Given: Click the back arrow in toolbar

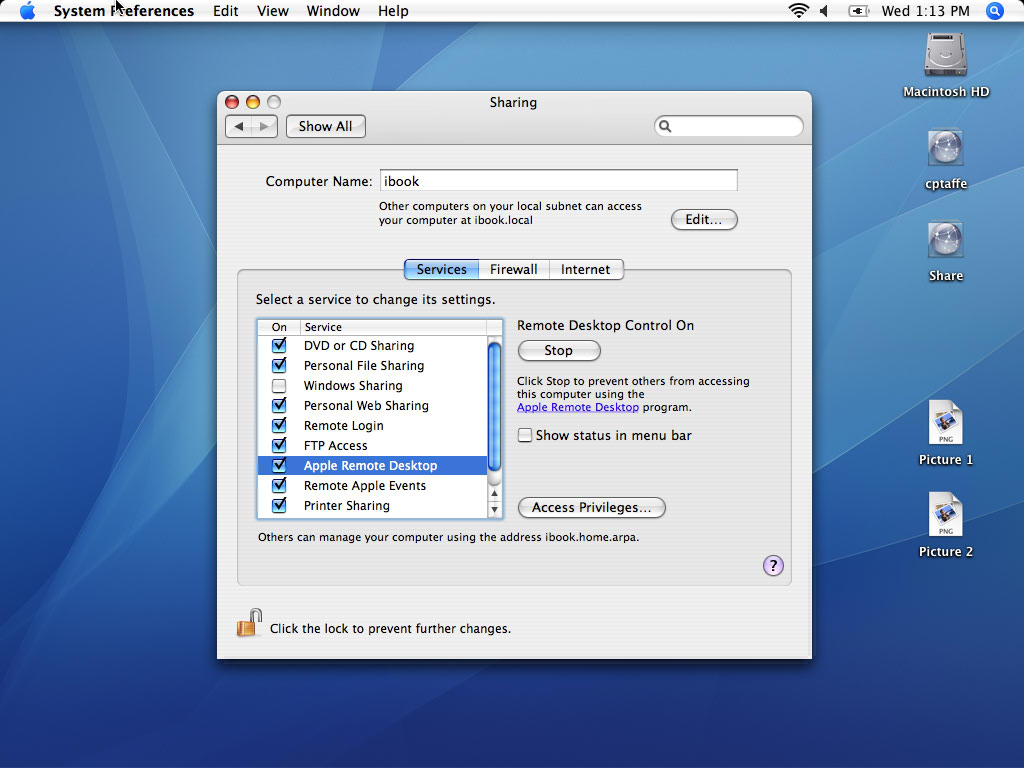Looking at the screenshot, I should [x=239, y=127].
